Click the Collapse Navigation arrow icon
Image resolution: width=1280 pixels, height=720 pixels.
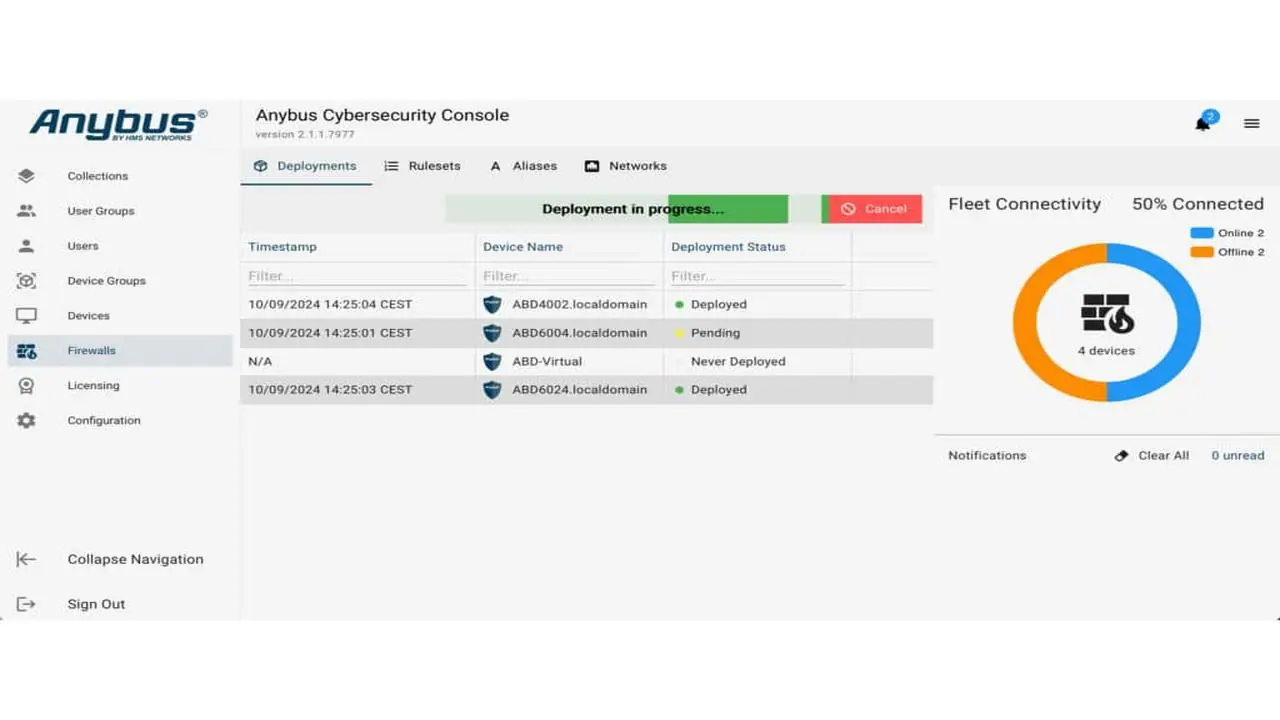coord(27,560)
